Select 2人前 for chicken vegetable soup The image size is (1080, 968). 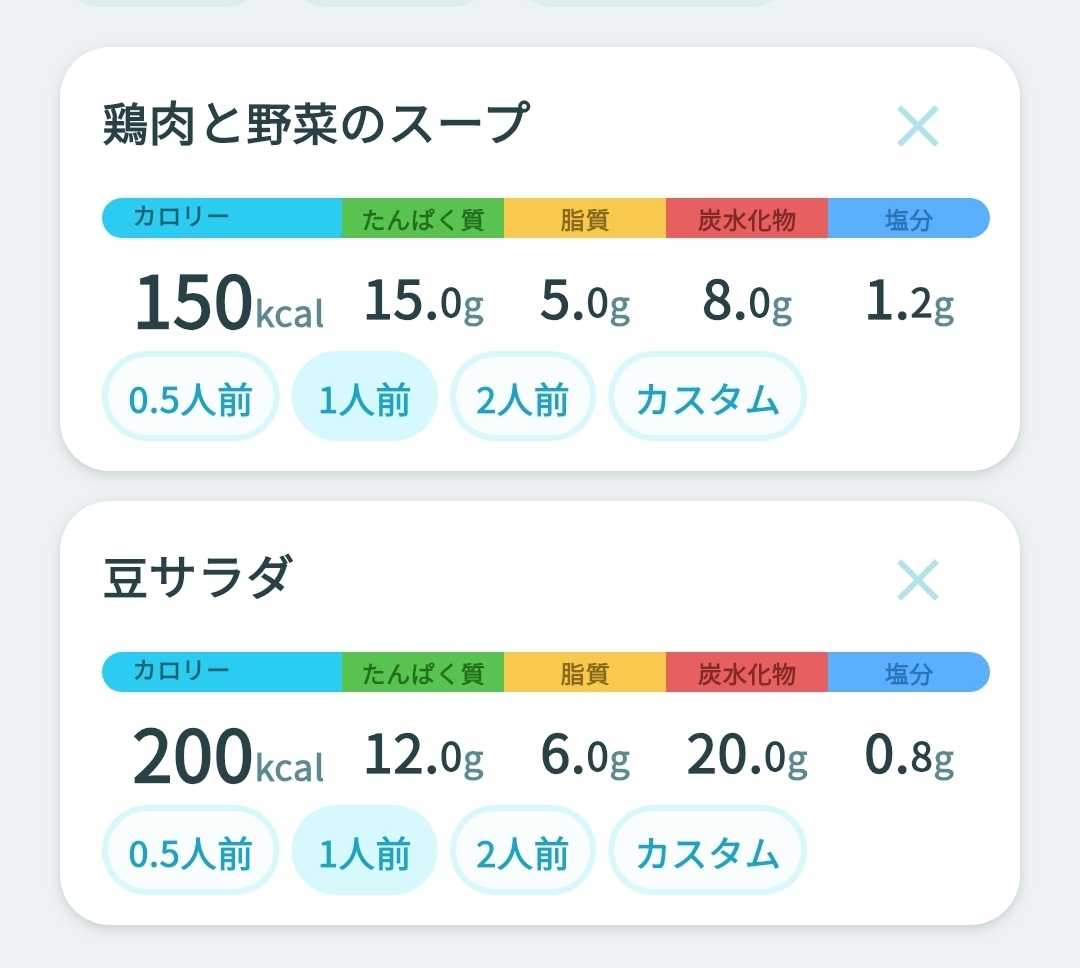point(522,397)
